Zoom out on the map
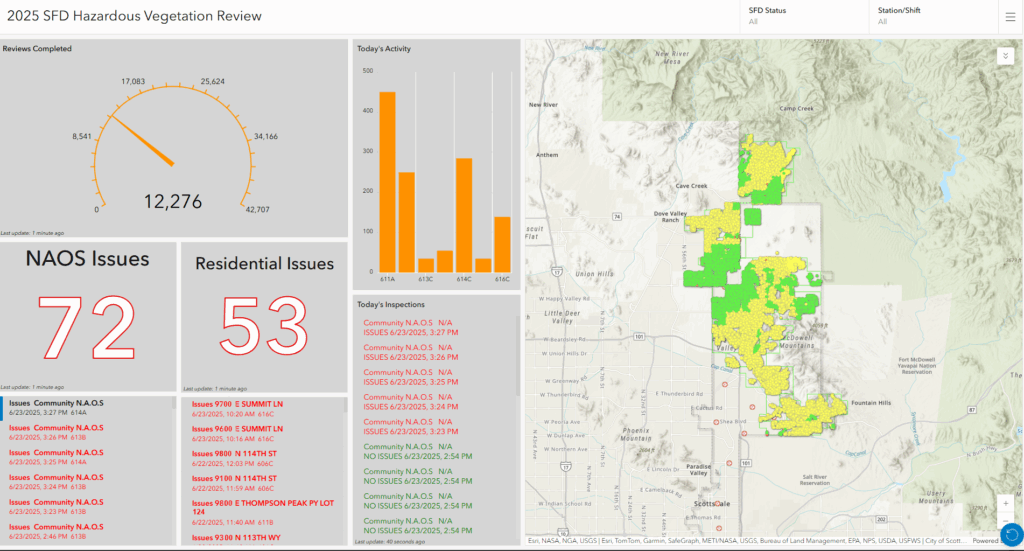 click(1006, 520)
